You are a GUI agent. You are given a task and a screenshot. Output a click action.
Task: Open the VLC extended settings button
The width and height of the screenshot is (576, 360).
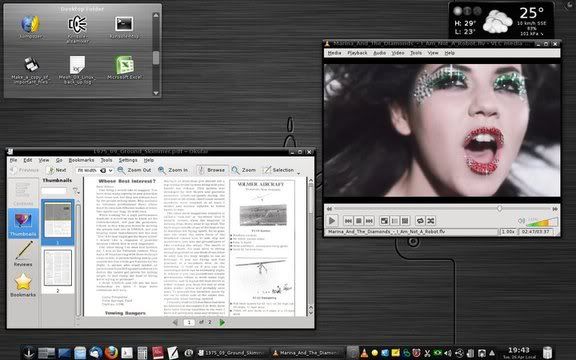pos(405,220)
